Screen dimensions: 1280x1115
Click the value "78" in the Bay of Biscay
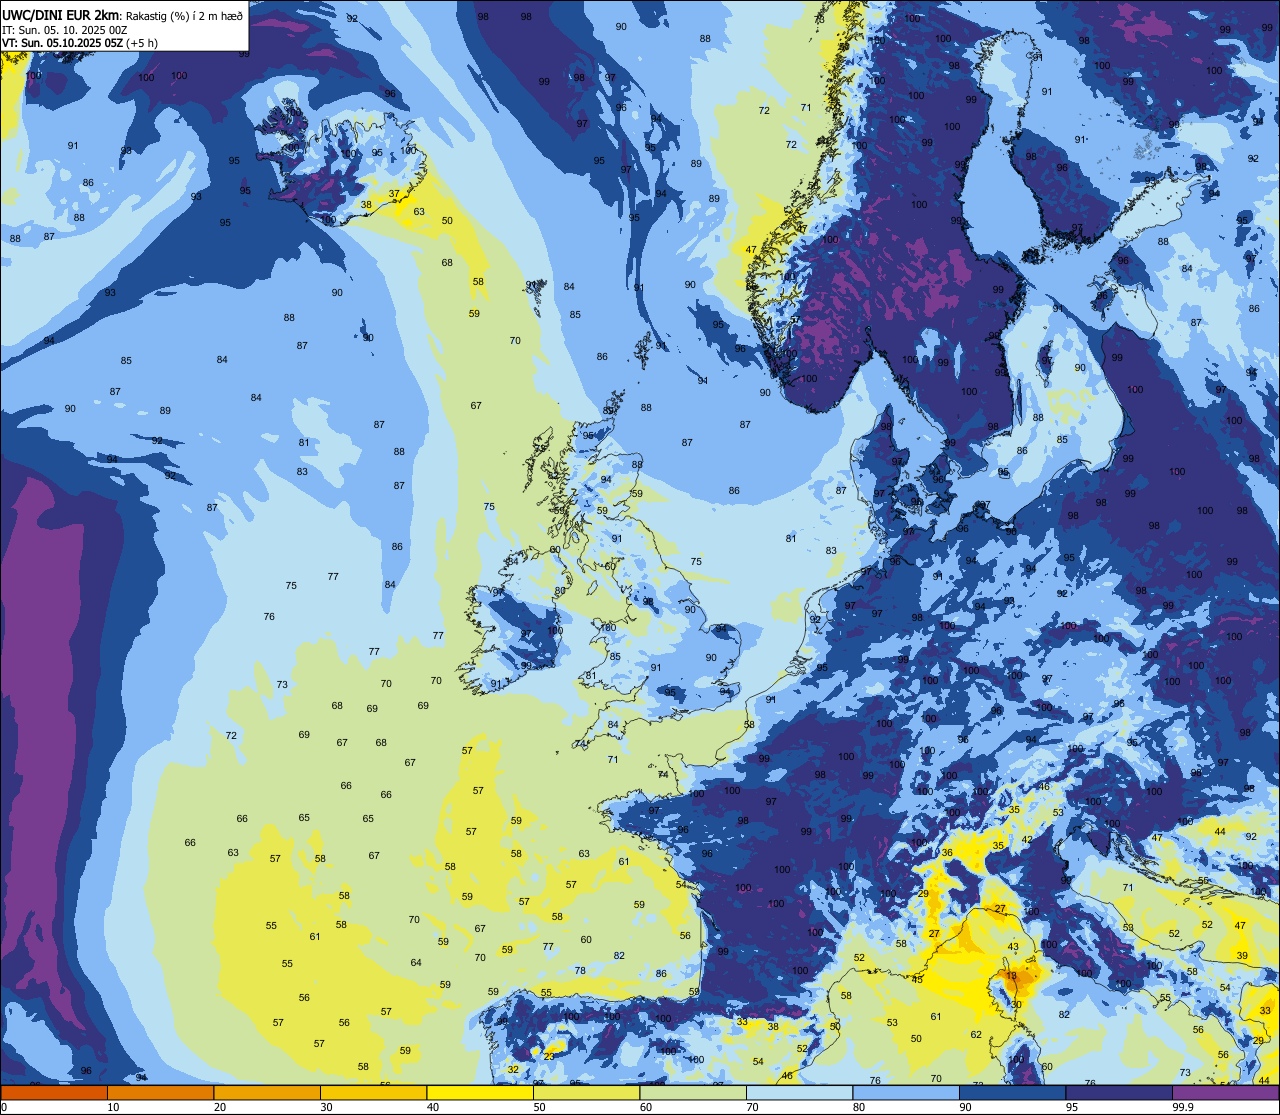[x=580, y=971]
